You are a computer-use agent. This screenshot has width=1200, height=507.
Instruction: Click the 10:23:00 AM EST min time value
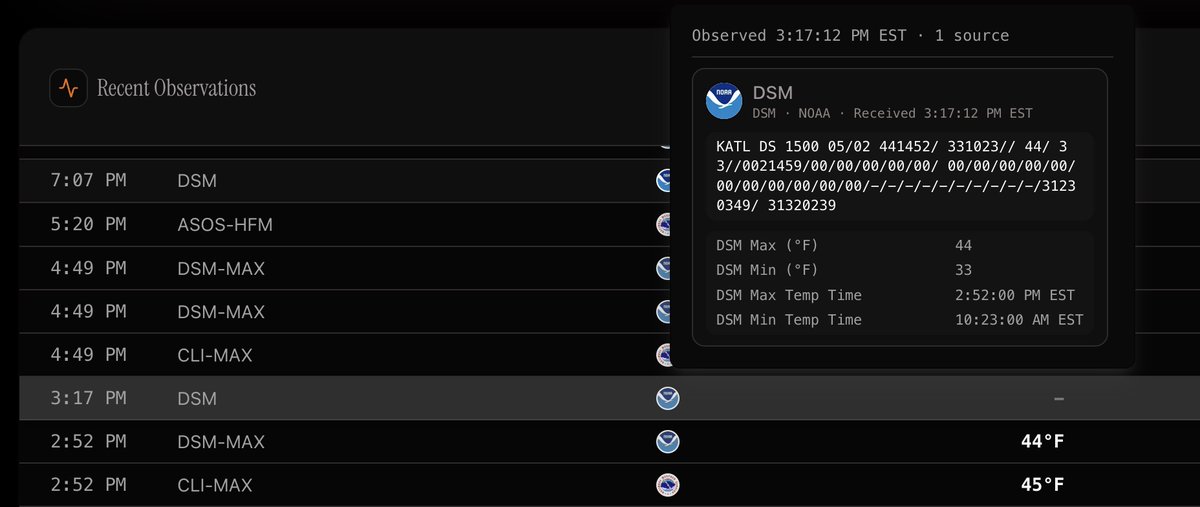(x=1019, y=320)
